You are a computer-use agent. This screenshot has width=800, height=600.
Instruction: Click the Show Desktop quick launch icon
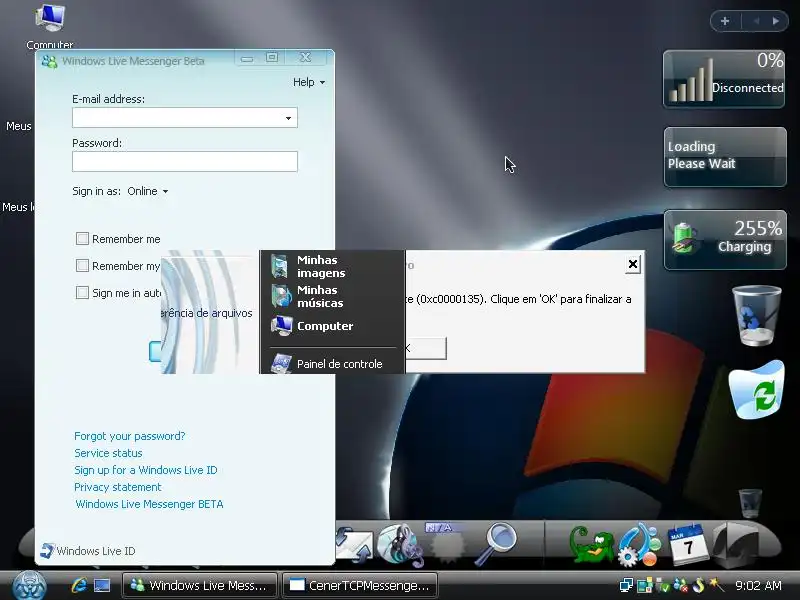[x=102, y=585]
